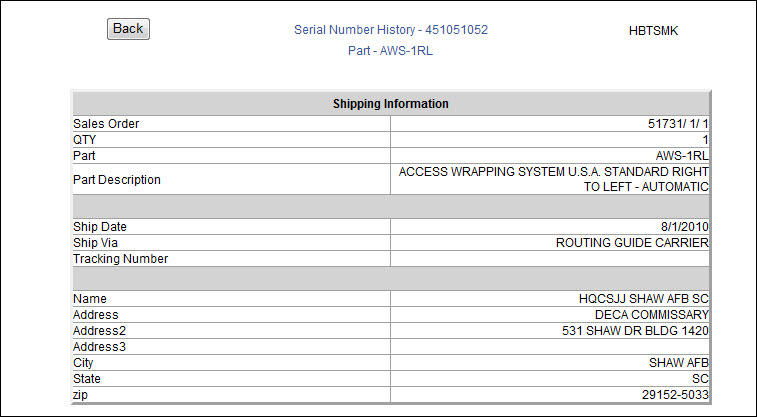Click the QTY row label
This screenshot has width=757, height=417.
tap(84, 140)
